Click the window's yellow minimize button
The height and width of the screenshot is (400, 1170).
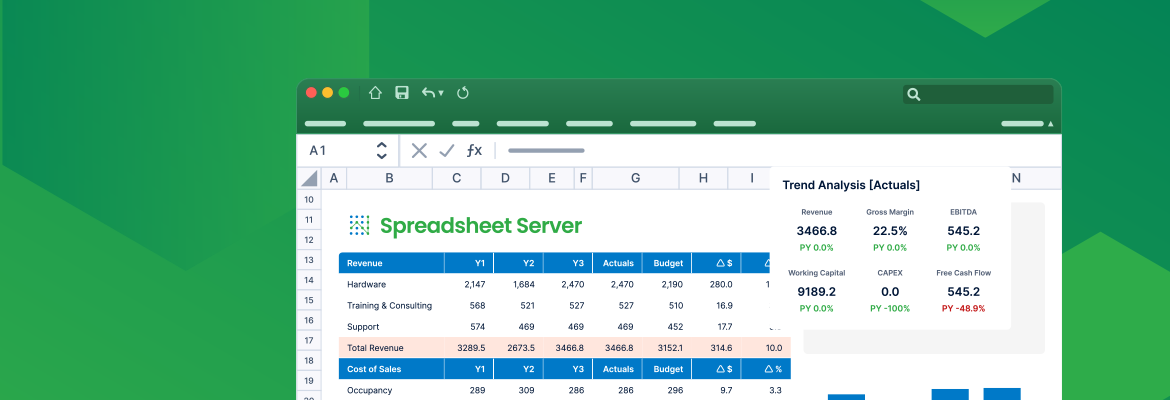[x=328, y=93]
